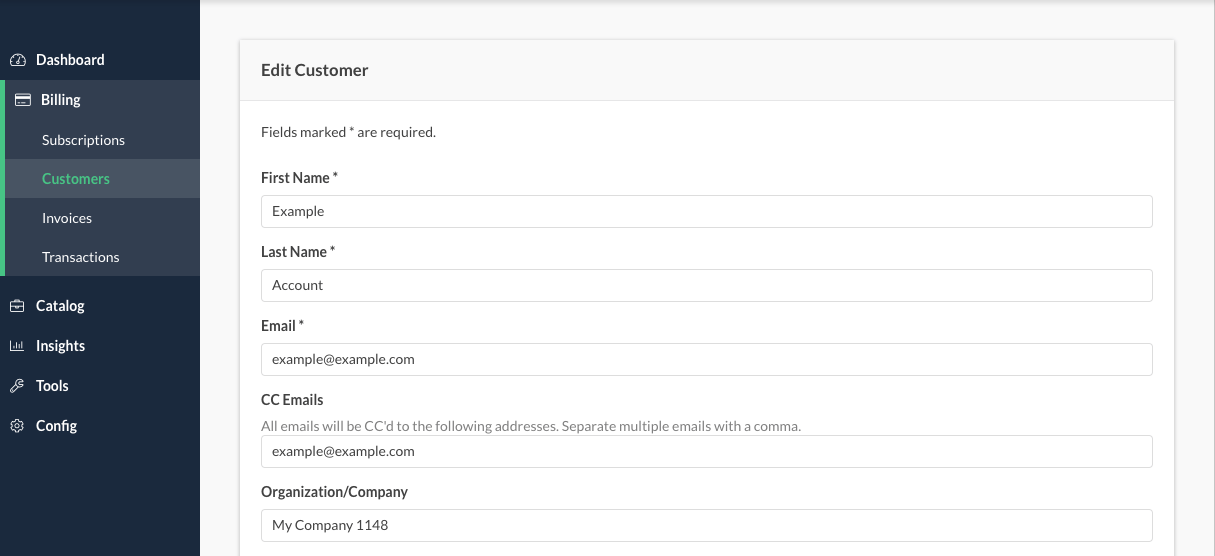Click the Catalog briefcase icon

(x=17, y=306)
